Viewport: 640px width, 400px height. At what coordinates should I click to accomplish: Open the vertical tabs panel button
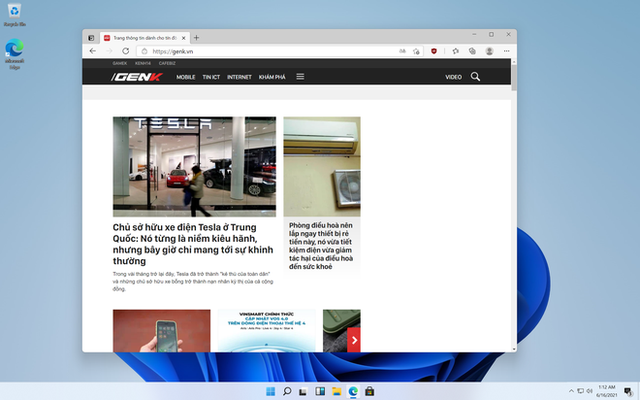coord(91,38)
